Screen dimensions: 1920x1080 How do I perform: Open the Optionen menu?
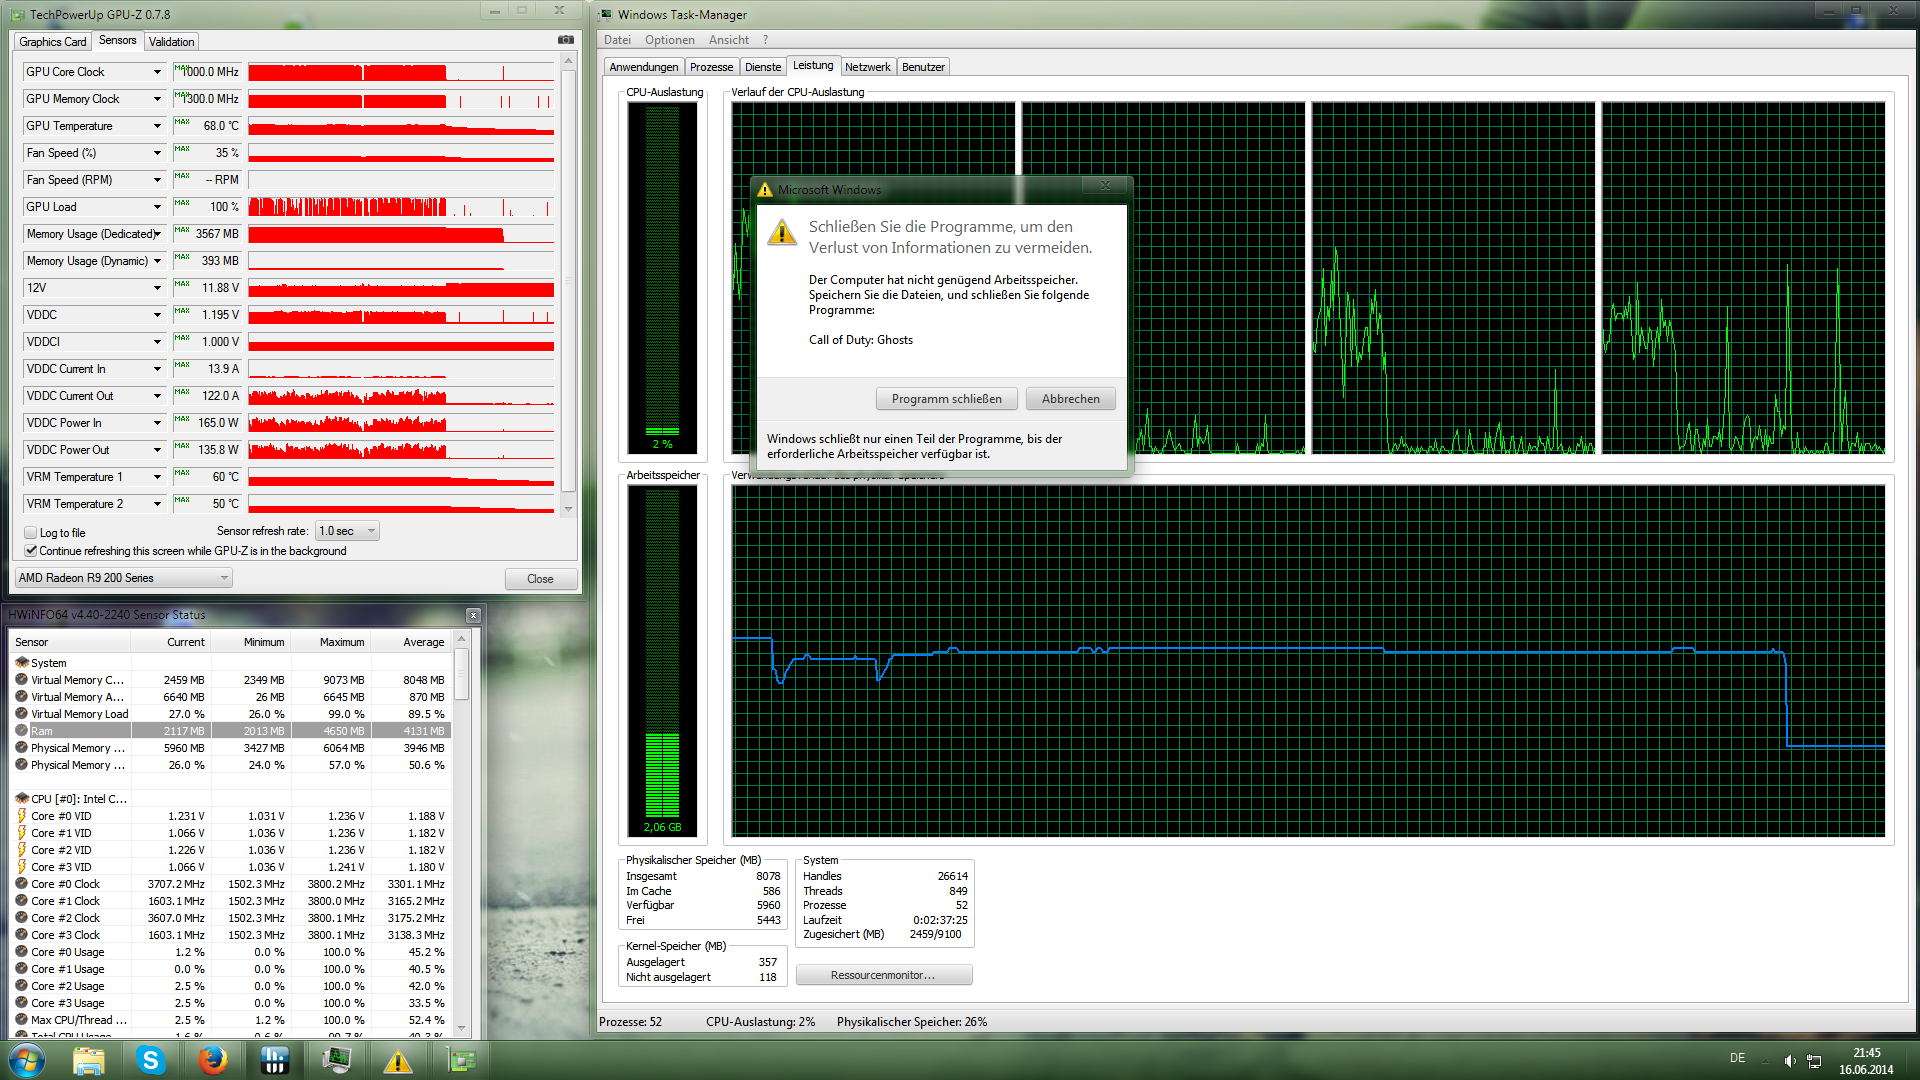coord(670,40)
